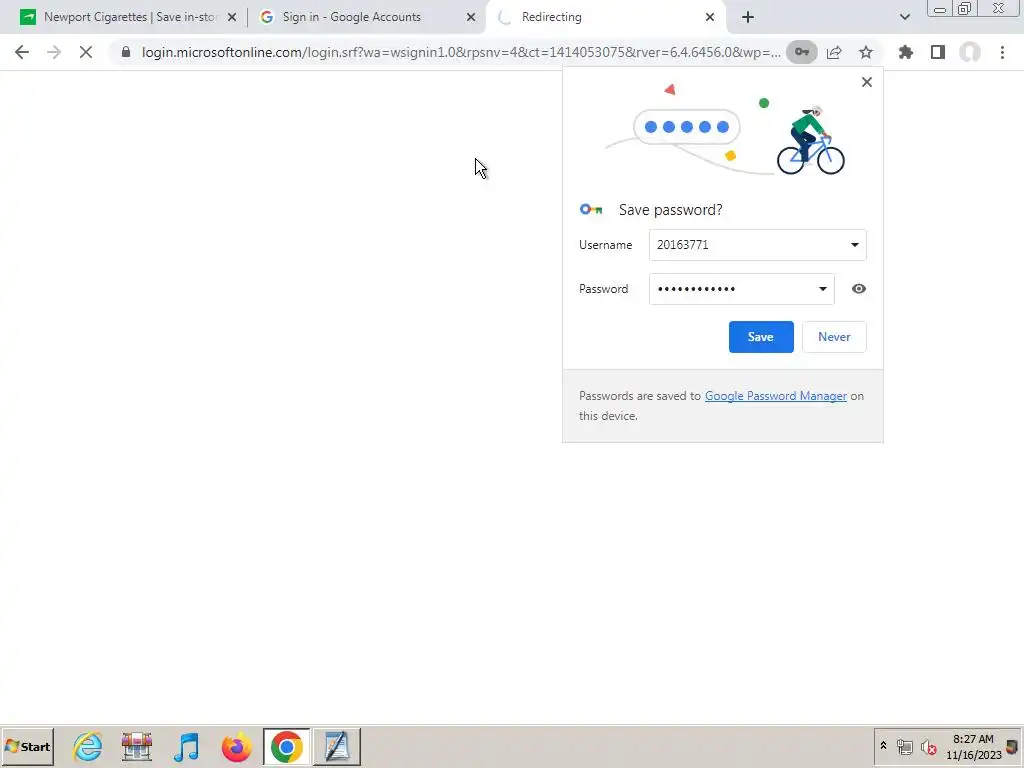Image resolution: width=1024 pixels, height=768 pixels.
Task: Open the Google Password Manager link
Action: (775, 396)
